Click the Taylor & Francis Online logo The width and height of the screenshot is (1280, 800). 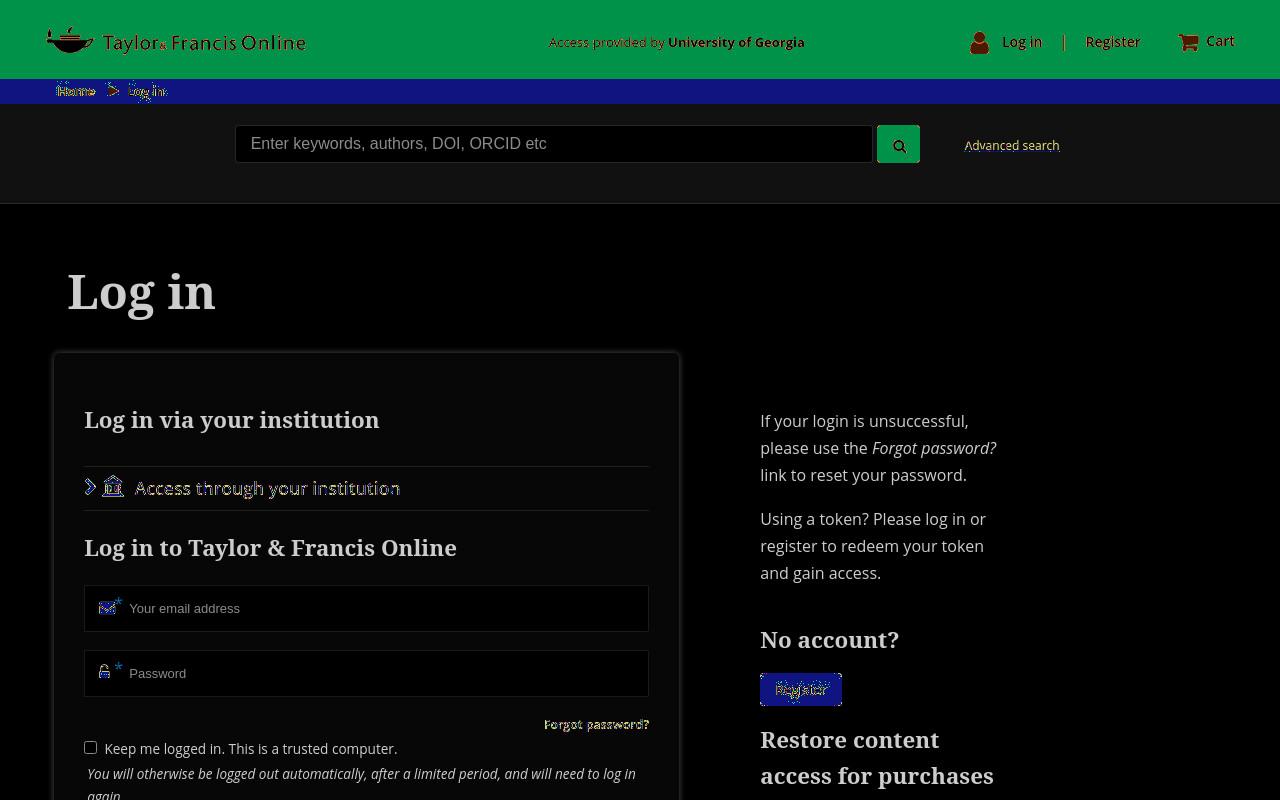176,42
